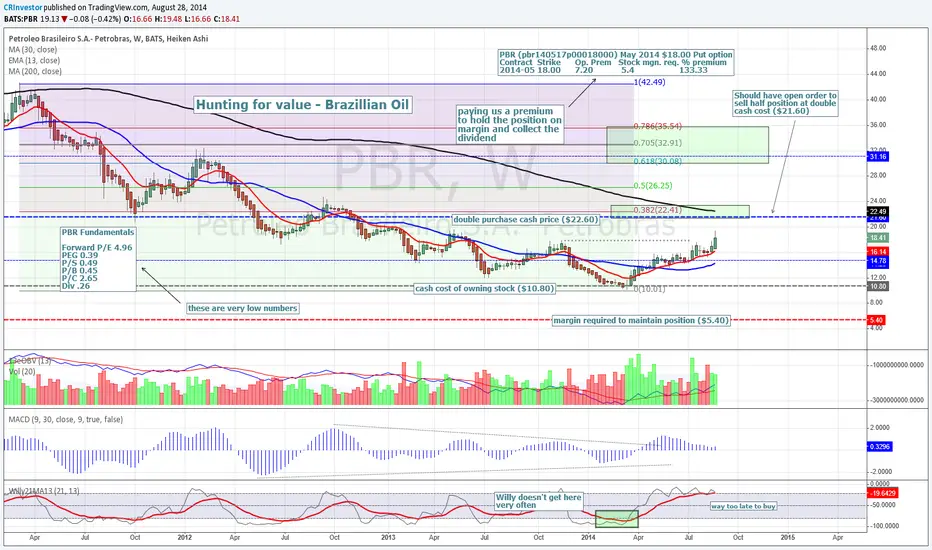
Task: Click 'double purchase cash price ($22.60)' label
Action: point(525,219)
